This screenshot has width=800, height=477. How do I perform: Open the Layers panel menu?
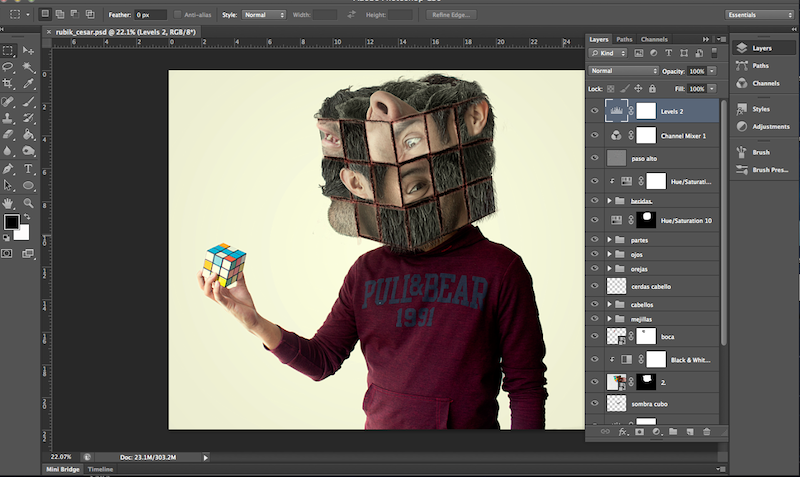pos(721,39)
